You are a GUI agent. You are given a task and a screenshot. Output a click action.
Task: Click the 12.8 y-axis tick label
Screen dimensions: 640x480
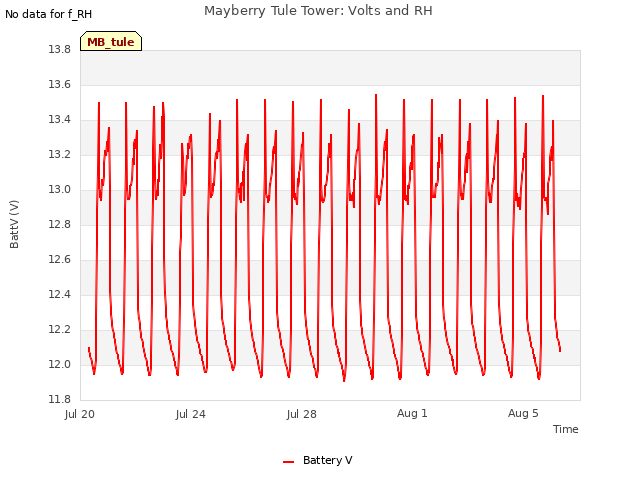coord(60,224)
